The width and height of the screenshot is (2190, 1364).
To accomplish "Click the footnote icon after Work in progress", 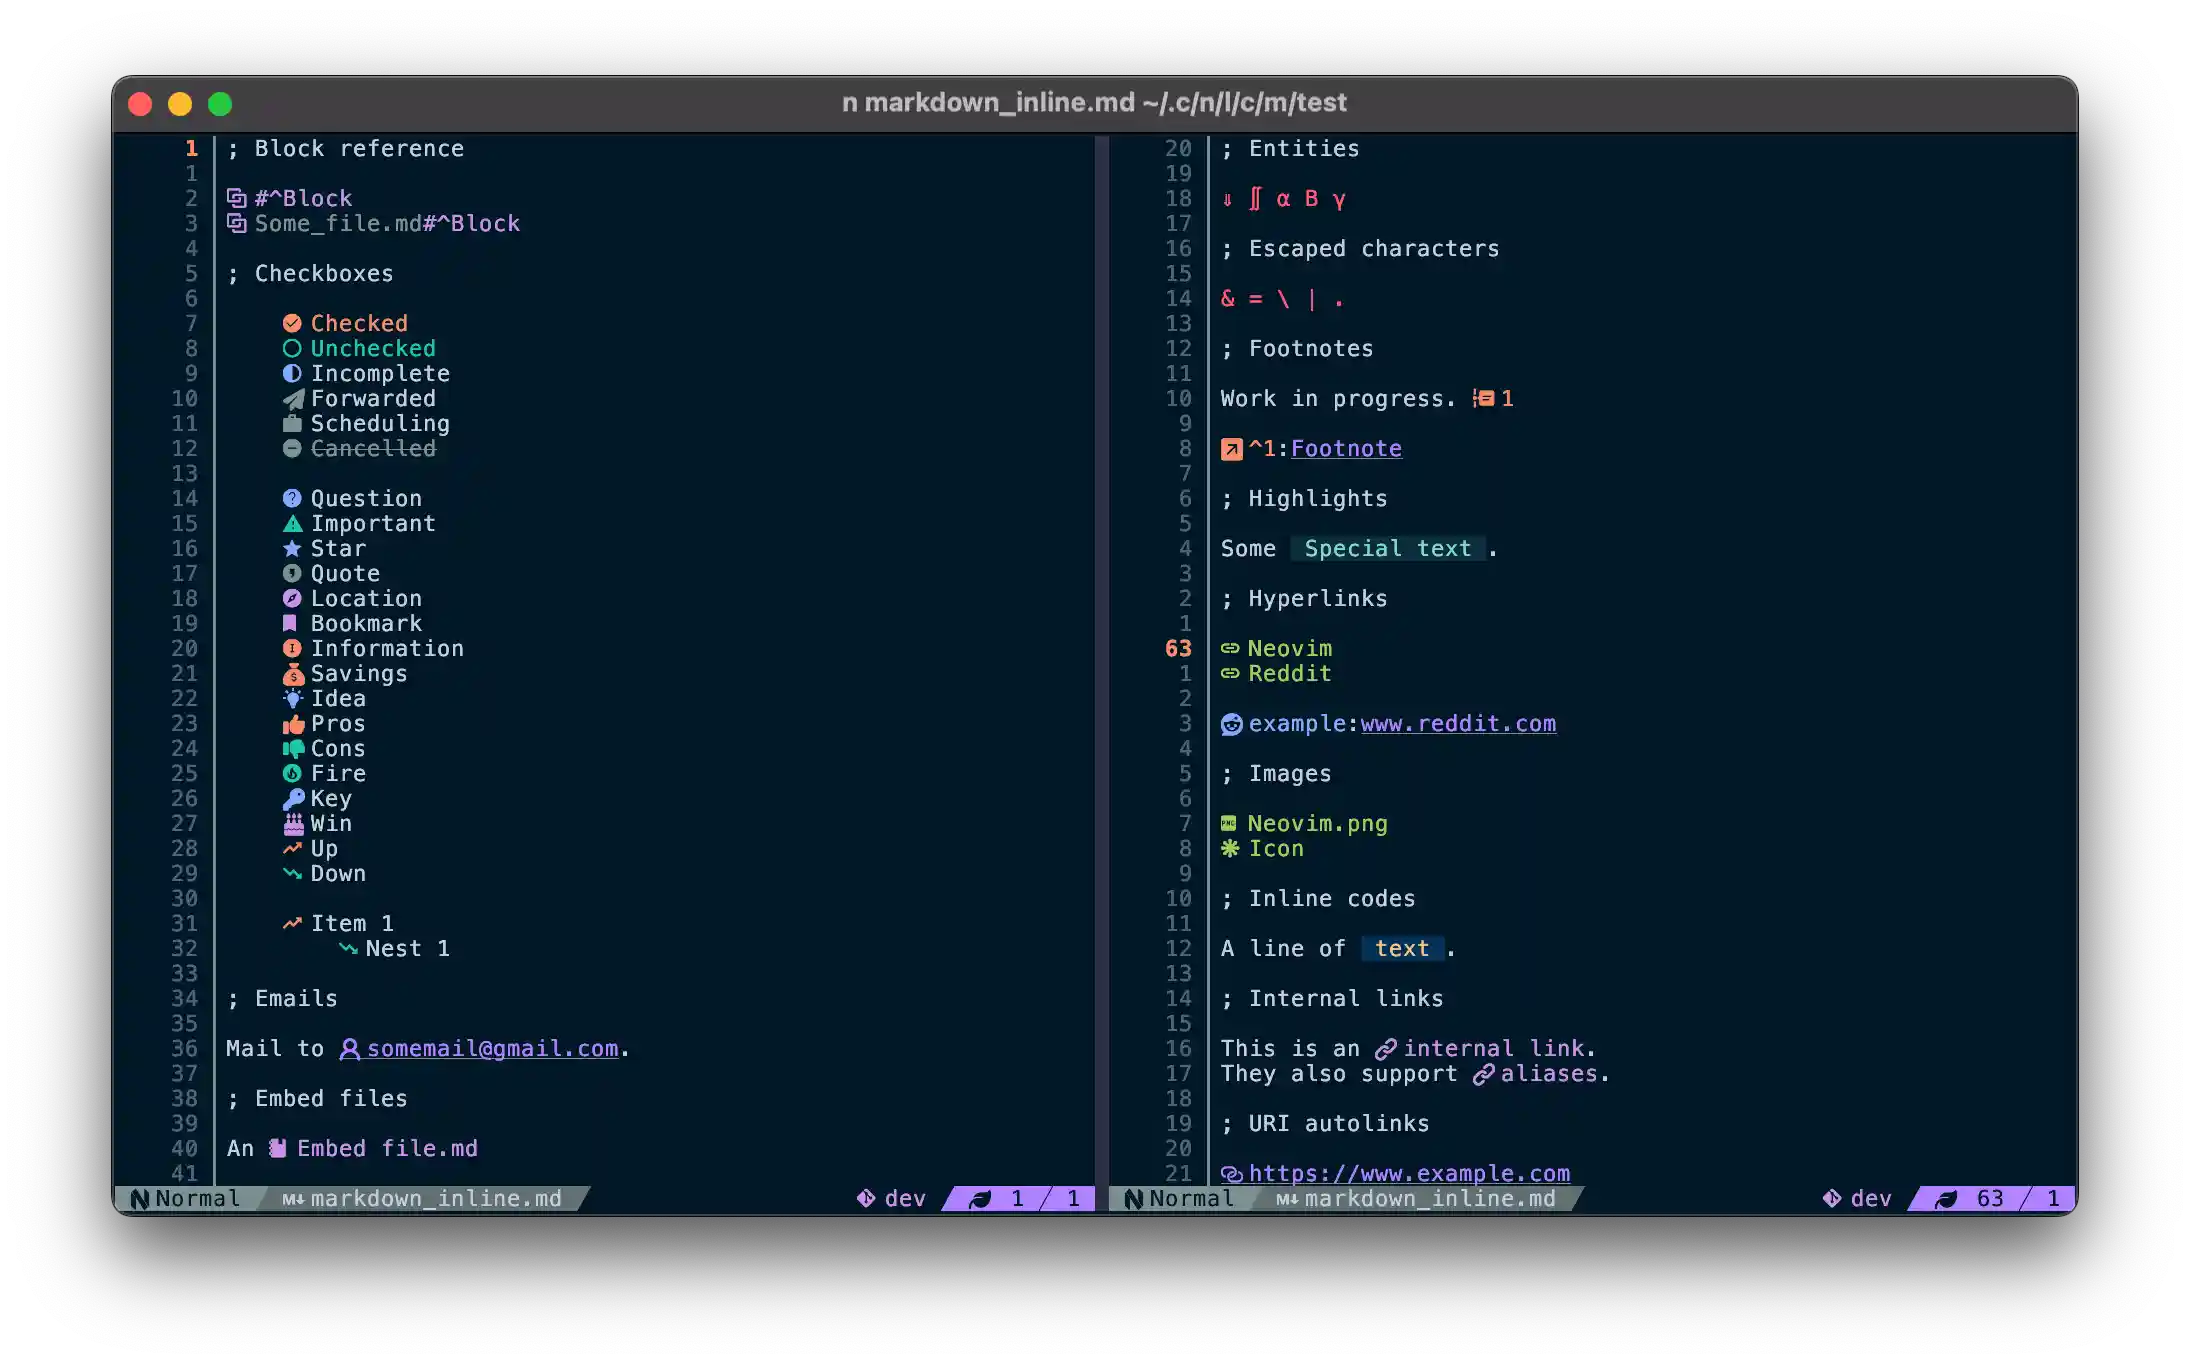I will (x=1483, y=398).
